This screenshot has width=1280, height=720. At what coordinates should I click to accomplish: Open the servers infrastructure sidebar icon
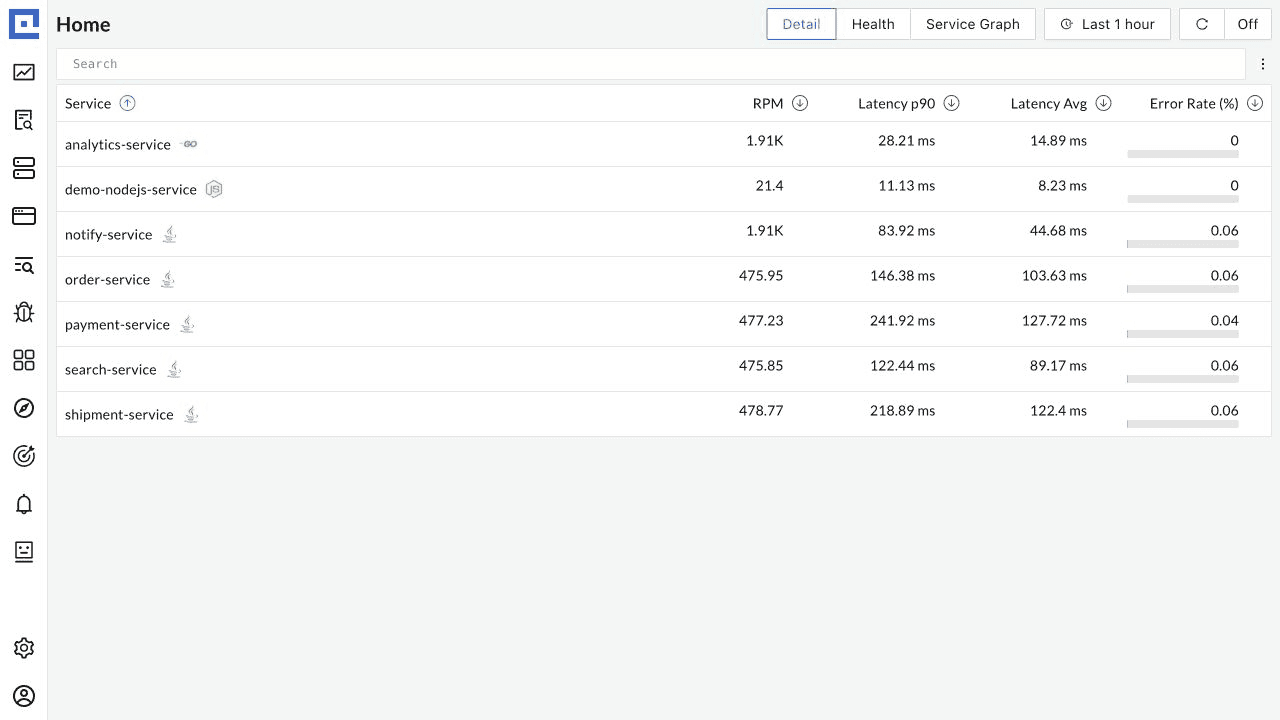(x=24, y=168)
